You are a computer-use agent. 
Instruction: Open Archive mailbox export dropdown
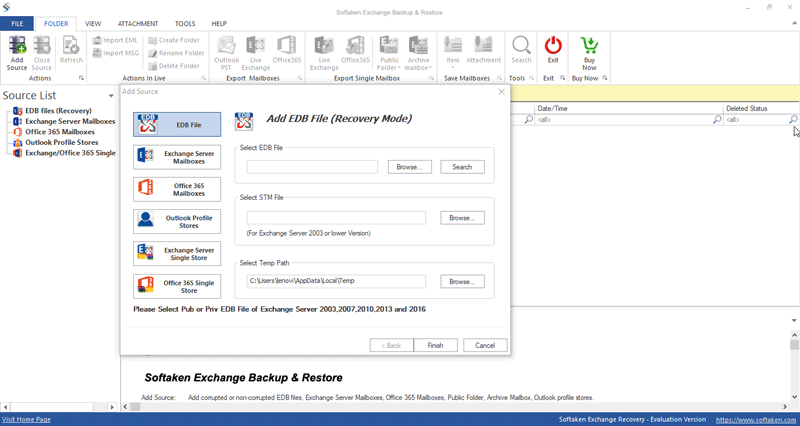tap(418, 53)
